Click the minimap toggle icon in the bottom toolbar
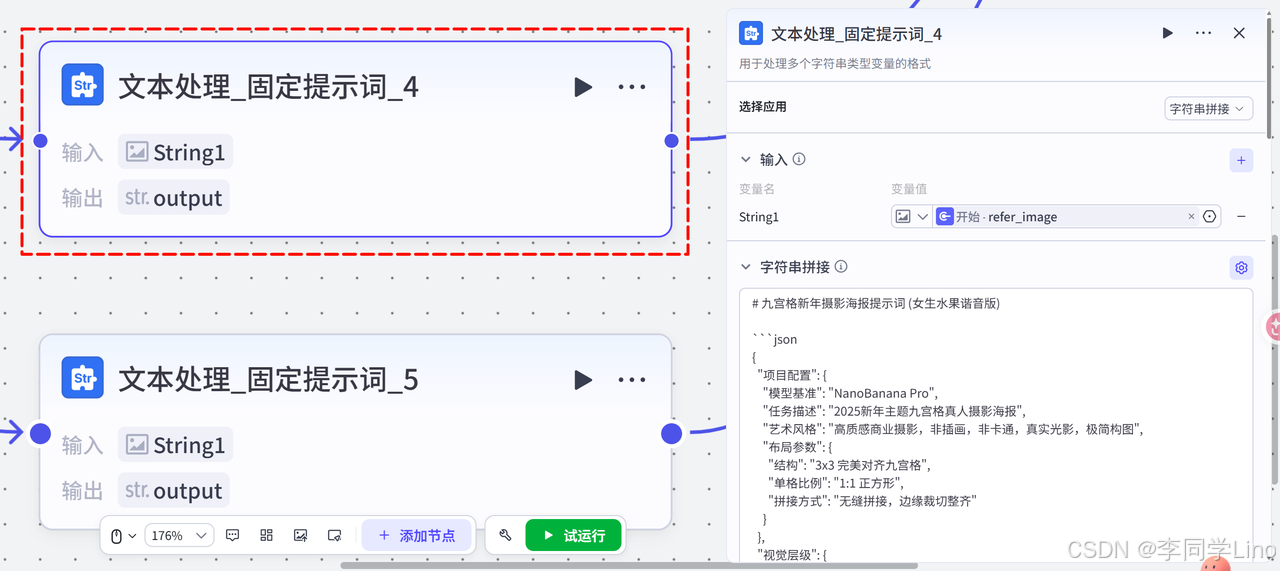 pos(335,536)
